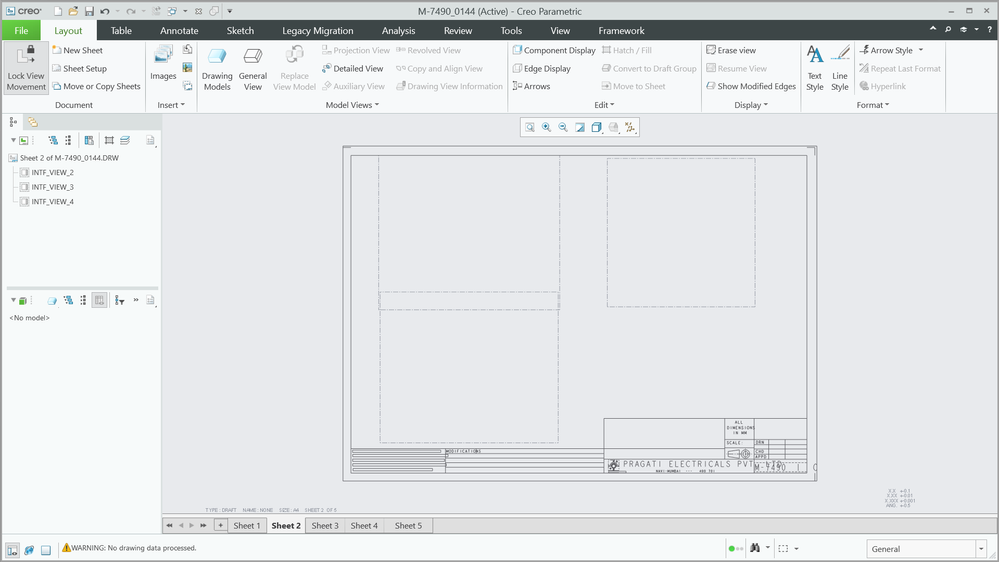Click Show Modified Edges
Image resolution: width=999 pixels, height=562 pixels.
pyautogui.click(x=751, y=87)
